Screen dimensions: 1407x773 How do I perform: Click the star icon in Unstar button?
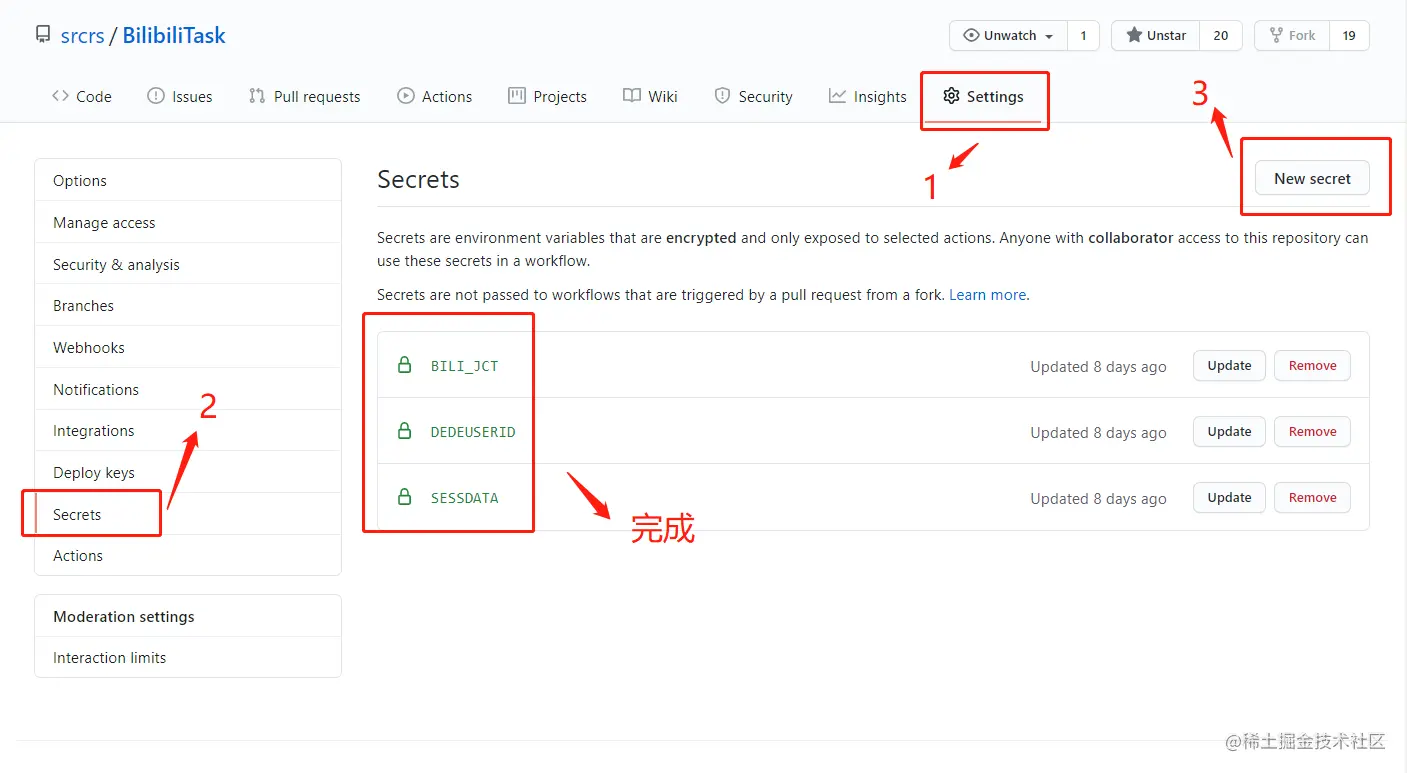click(1134, 35)
